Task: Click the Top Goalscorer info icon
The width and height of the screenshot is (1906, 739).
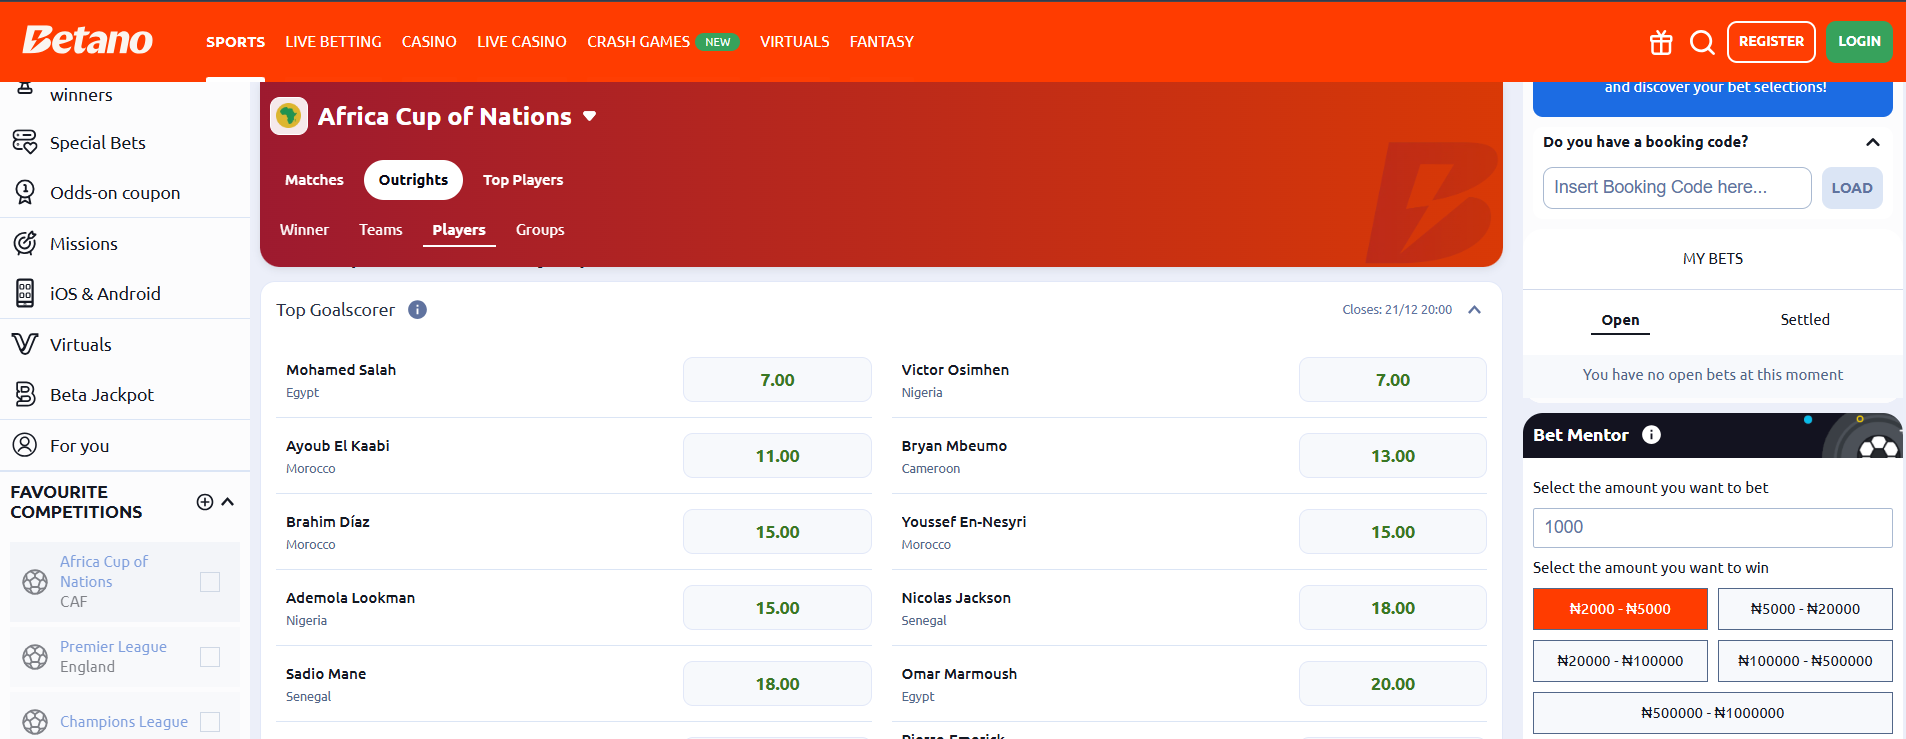Action: (418, 310)
